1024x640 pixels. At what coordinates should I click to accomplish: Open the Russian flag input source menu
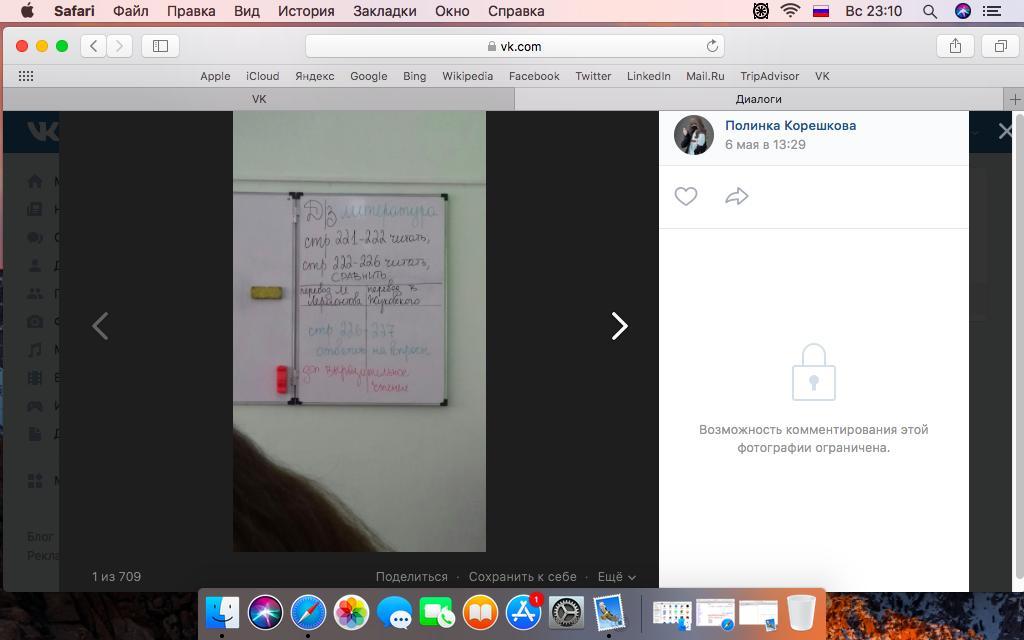point(821,10)
